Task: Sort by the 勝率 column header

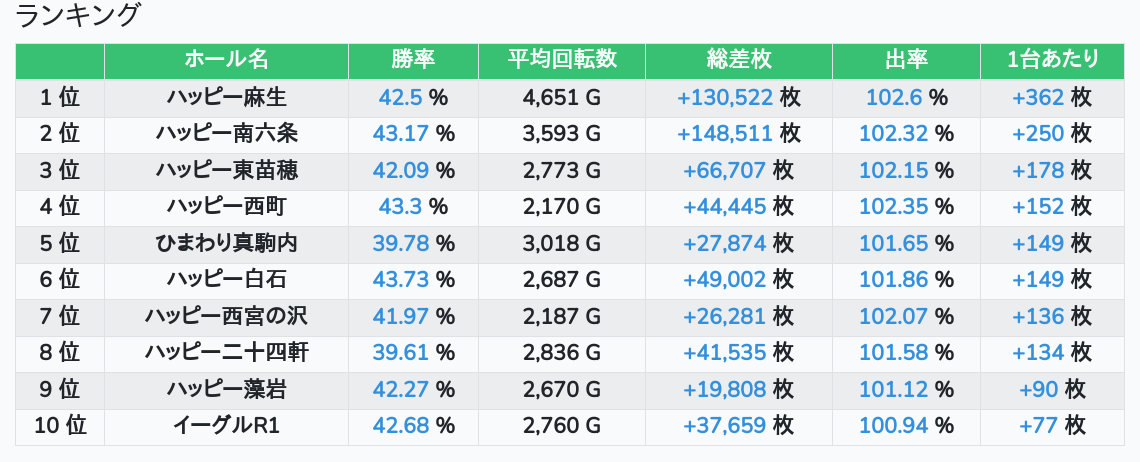Action: [x=413, y=60]
